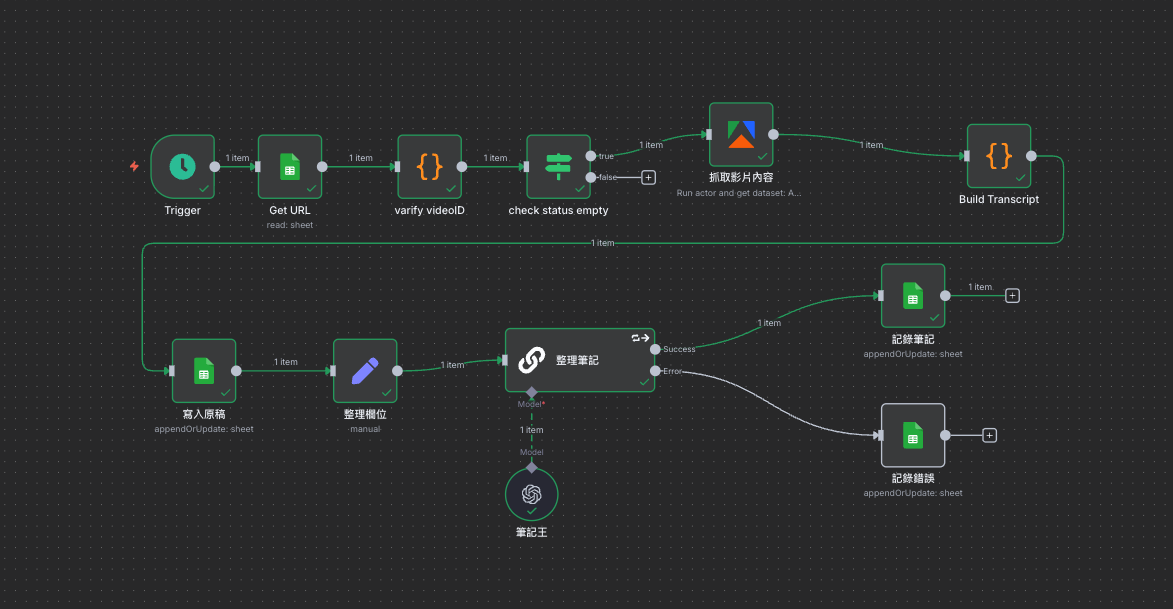Select the 記錄錯誤 Google Sheets node
This screenshot has width=1173, height=609.
912,435
